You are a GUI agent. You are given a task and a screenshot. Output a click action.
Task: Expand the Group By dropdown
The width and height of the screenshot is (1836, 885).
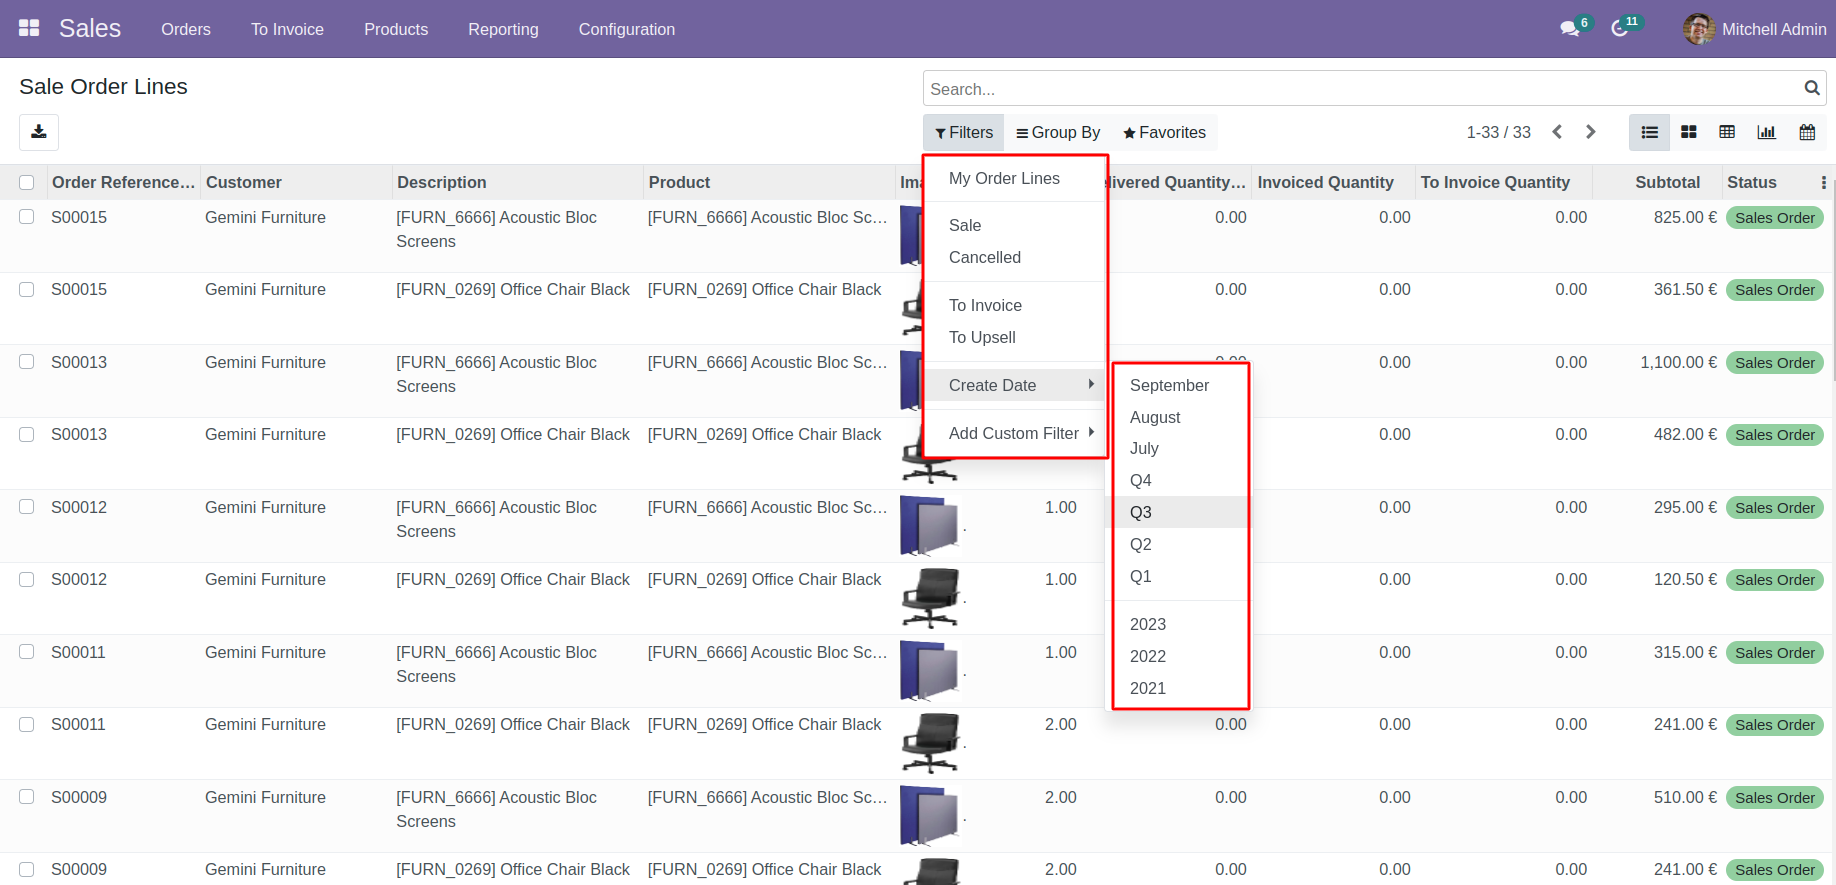click(1058, 132)
